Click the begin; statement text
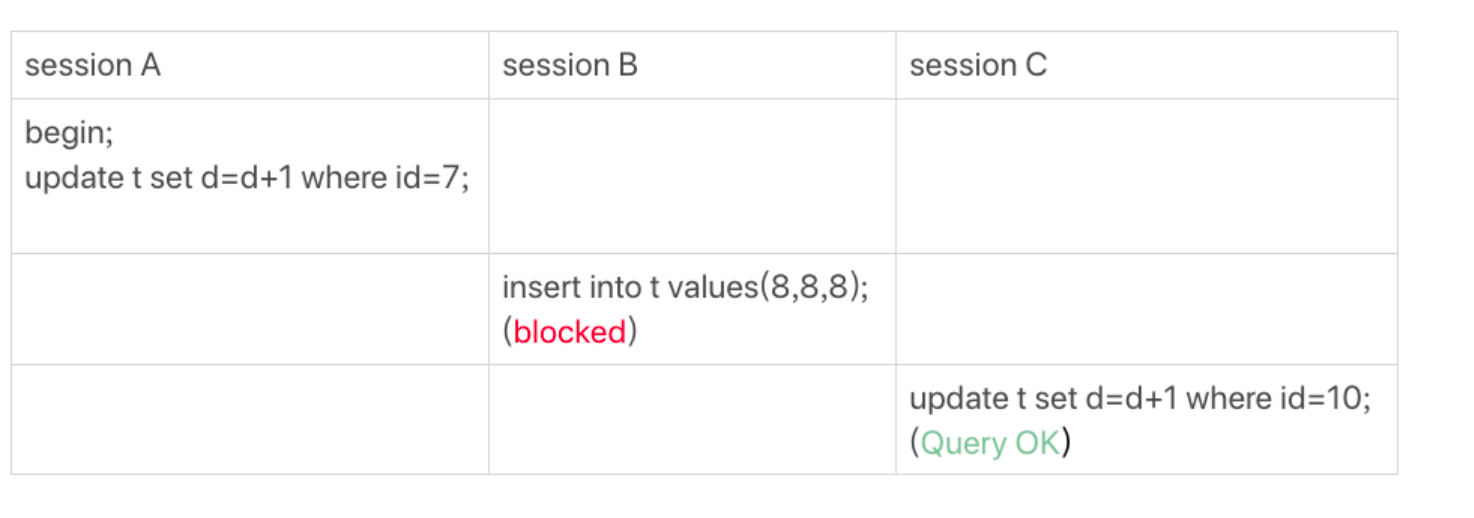The image size is (1474, 518). 69,134
